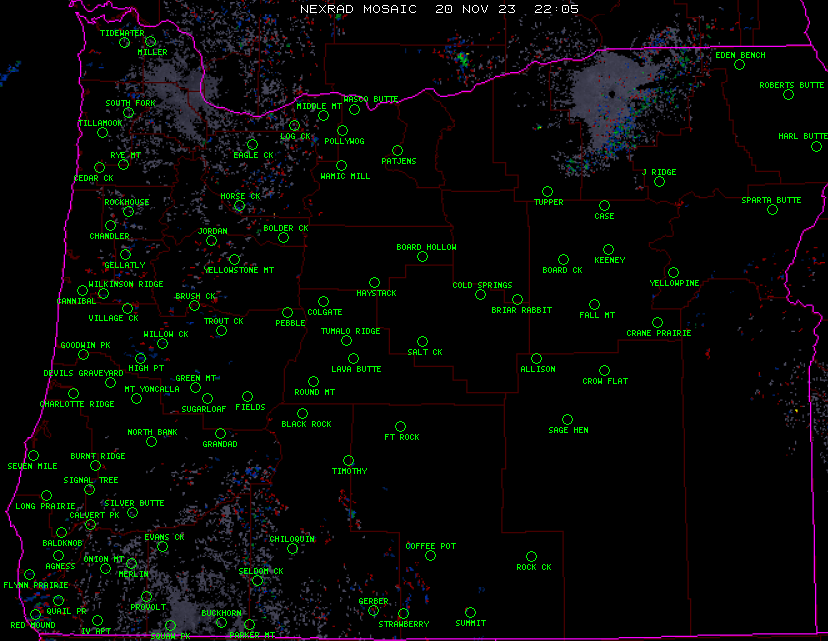
Task: Select the Board Hollow station circle
Action: coord(422,257)
